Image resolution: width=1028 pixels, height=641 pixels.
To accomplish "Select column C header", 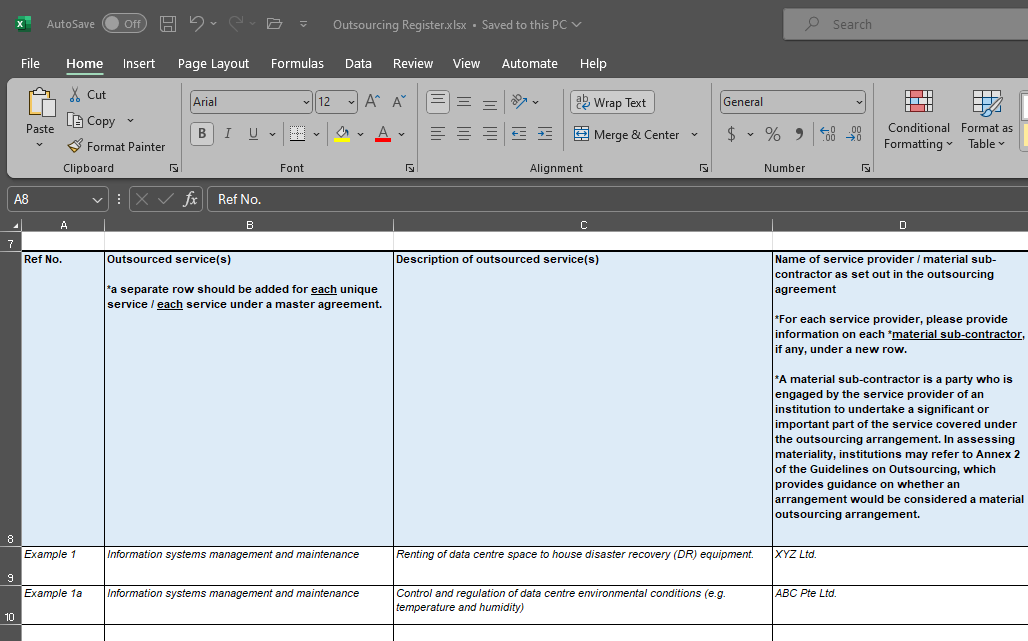I will point(583,225).
